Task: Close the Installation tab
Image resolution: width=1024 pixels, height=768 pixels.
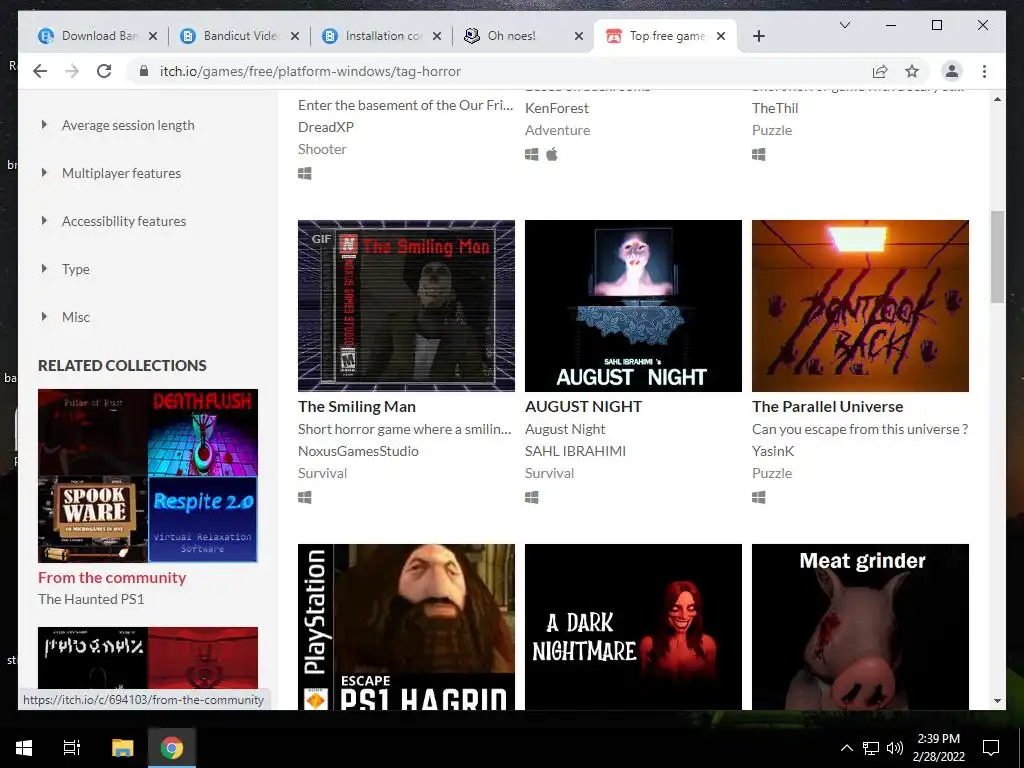Action: click(x=437, y=36)
